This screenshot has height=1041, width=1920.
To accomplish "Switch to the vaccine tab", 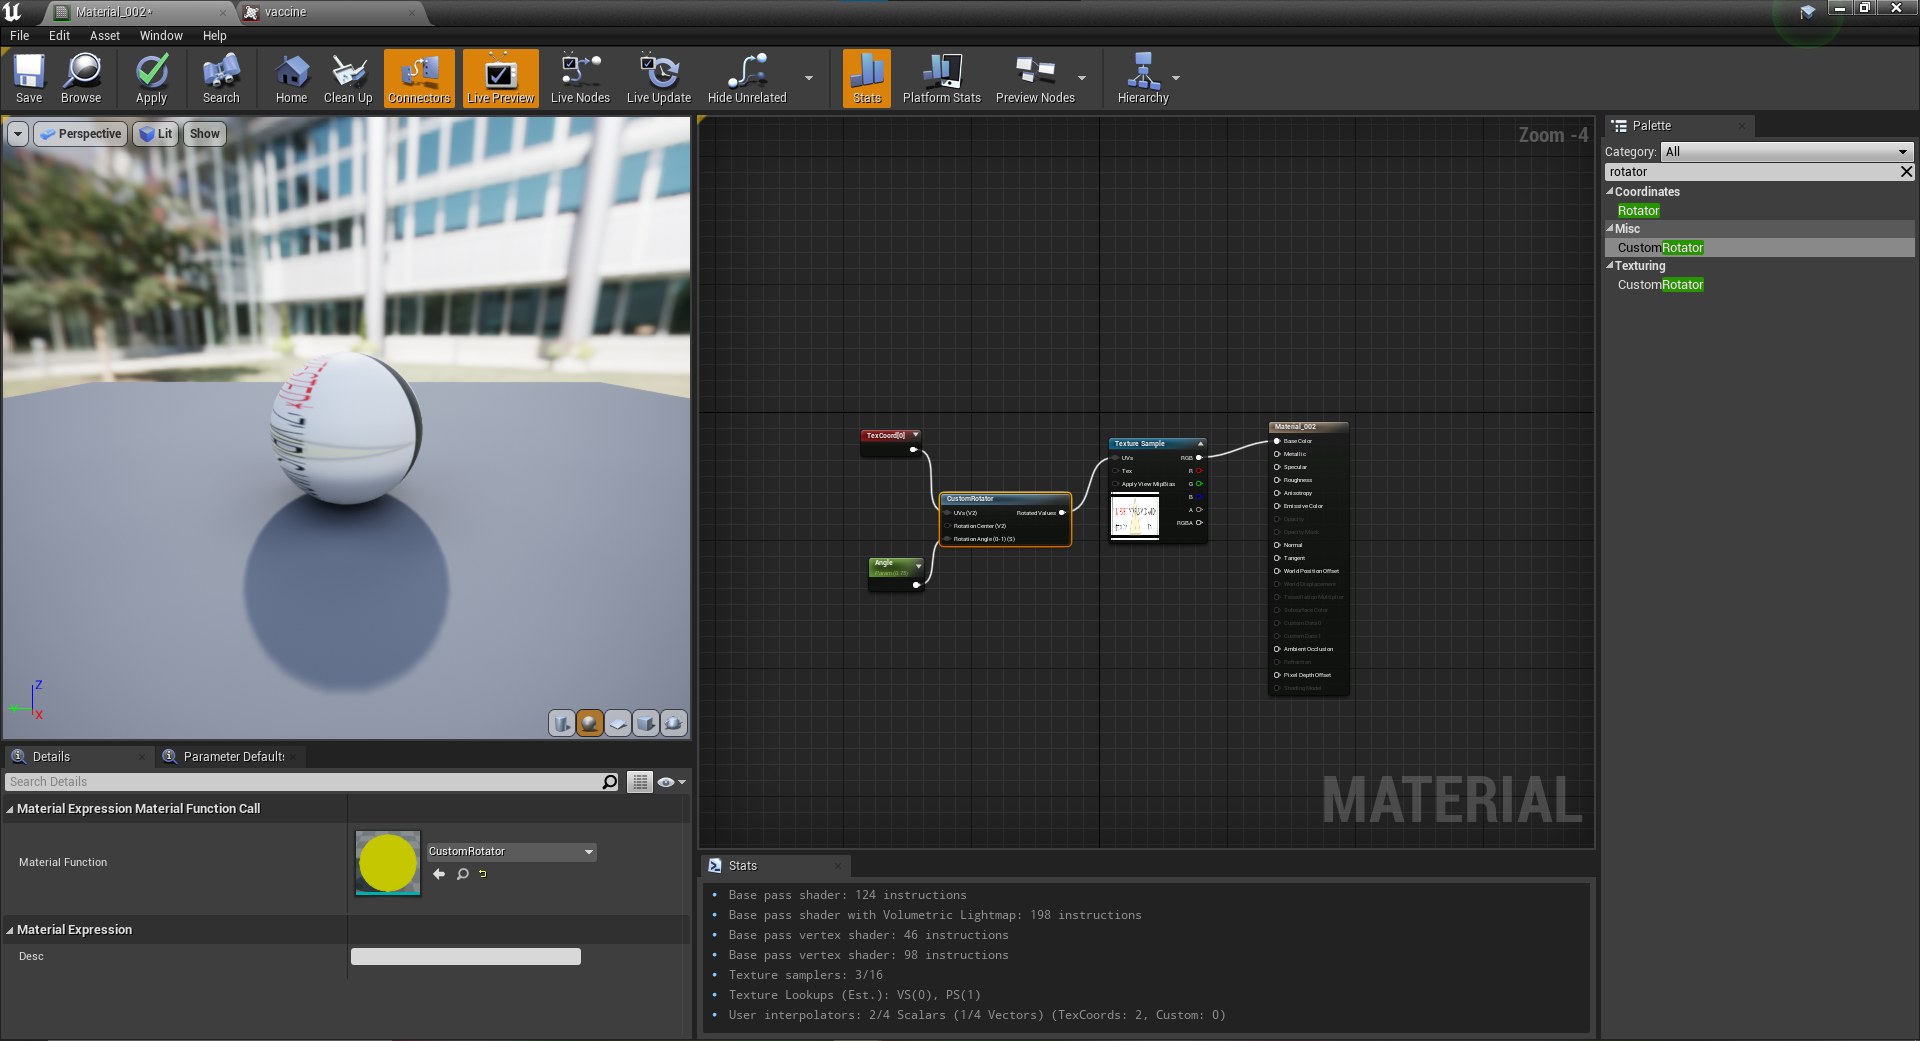I will [x=330, y=12].
